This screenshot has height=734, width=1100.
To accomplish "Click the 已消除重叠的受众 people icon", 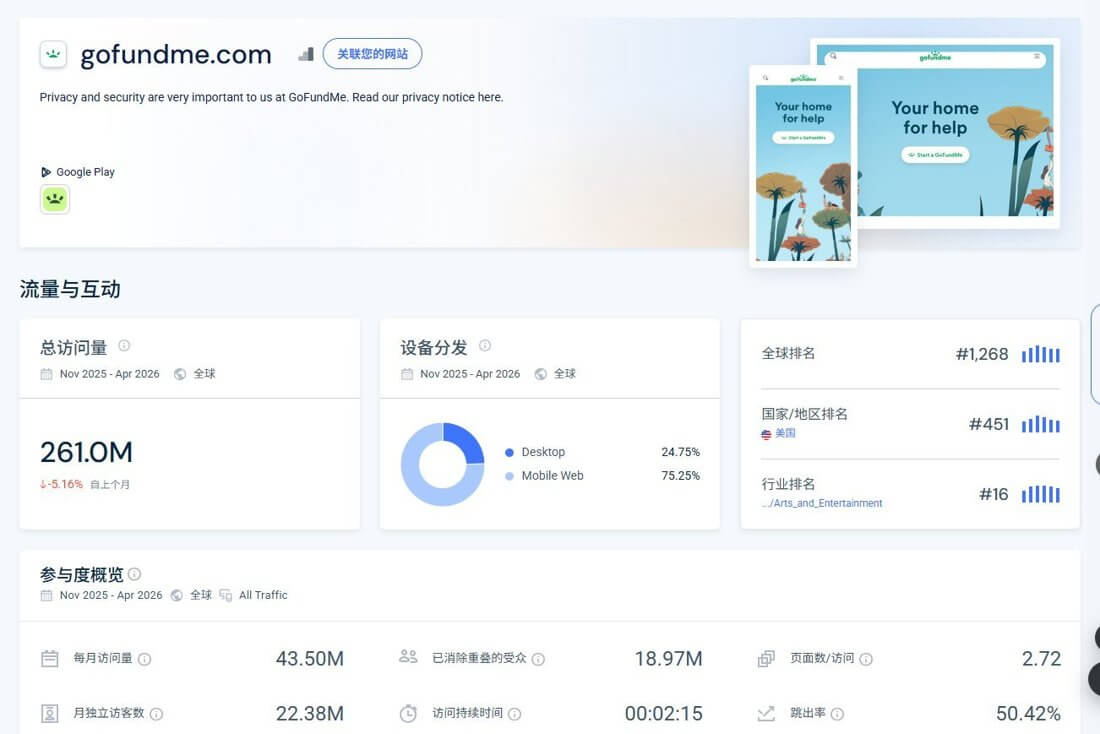I will (x=408, y=657).
